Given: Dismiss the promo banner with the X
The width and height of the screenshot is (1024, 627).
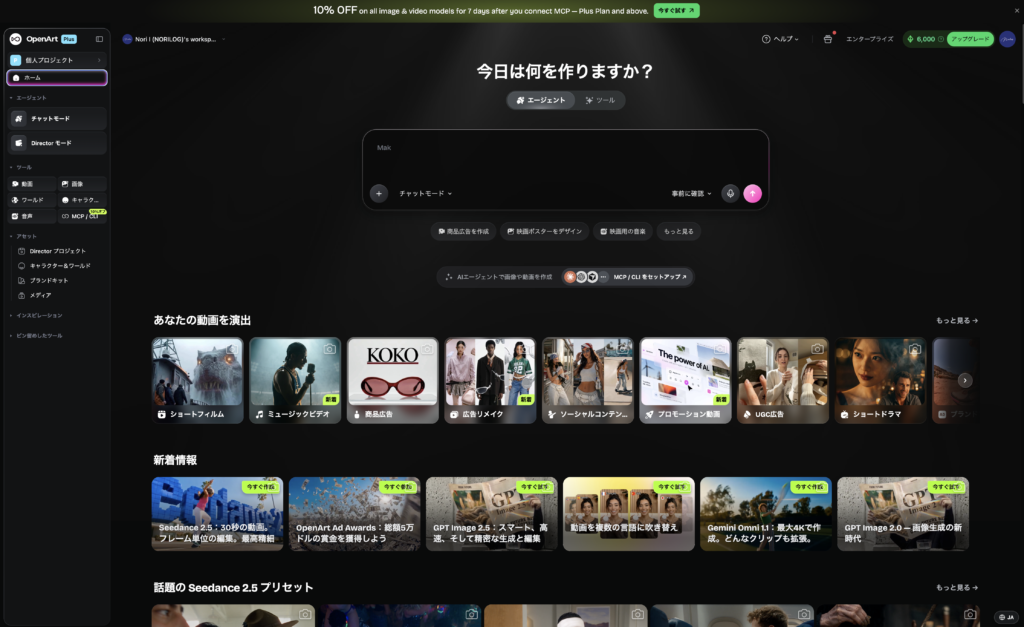Looking at the screenshot, I should [1017, 10].
